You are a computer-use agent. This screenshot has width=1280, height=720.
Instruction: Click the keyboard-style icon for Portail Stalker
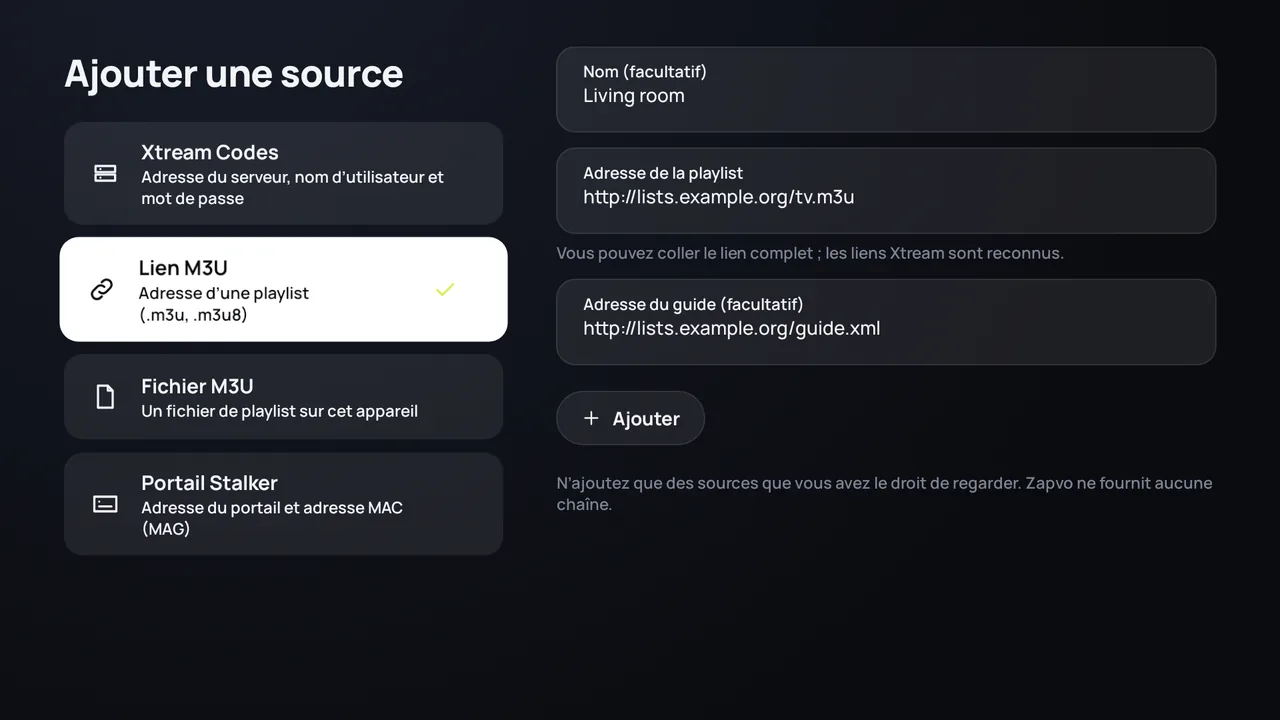pyautogui.click(x=105, y=504)
